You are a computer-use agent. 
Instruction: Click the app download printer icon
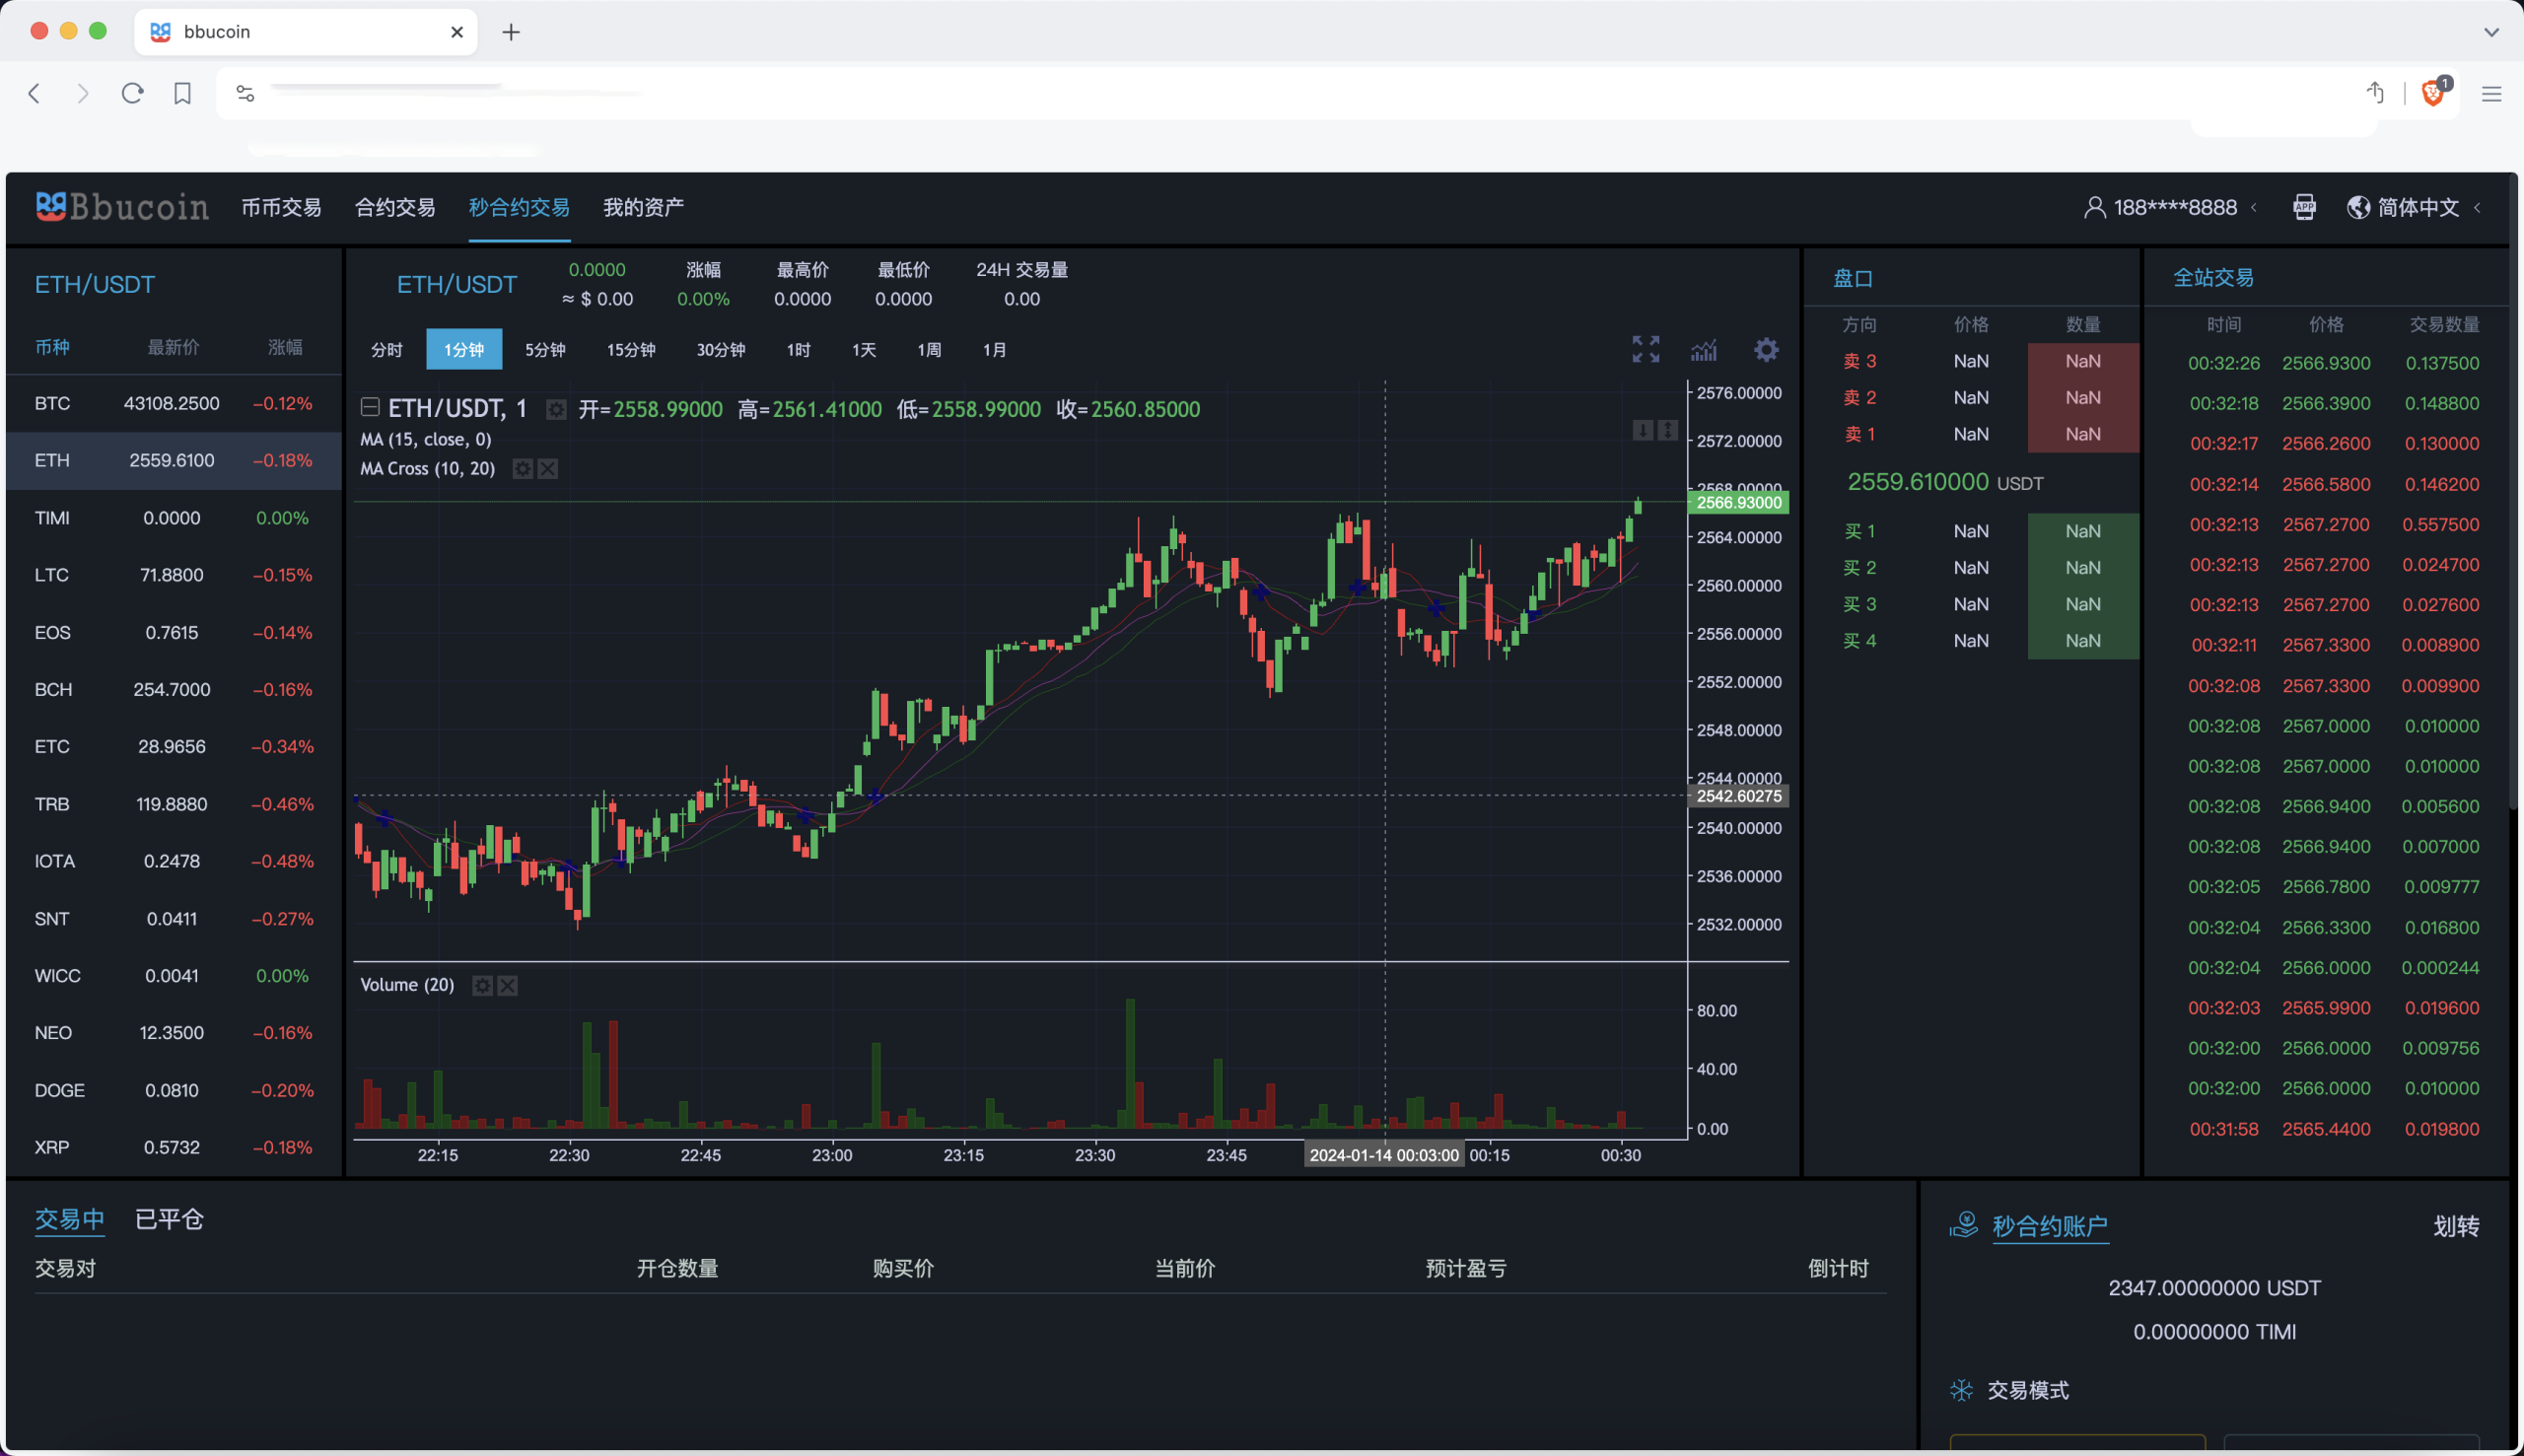click(x=2304, y=207)
